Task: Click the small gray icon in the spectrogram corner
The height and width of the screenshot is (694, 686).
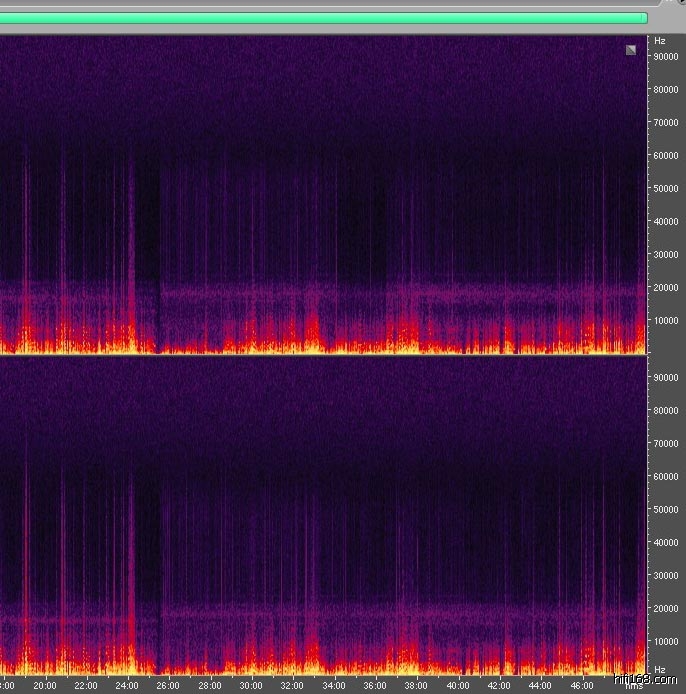Action: point(631,49)
